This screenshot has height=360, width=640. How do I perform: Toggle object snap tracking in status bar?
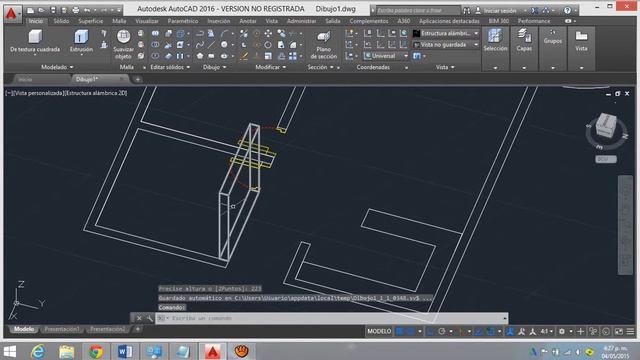tap(479, 331)
